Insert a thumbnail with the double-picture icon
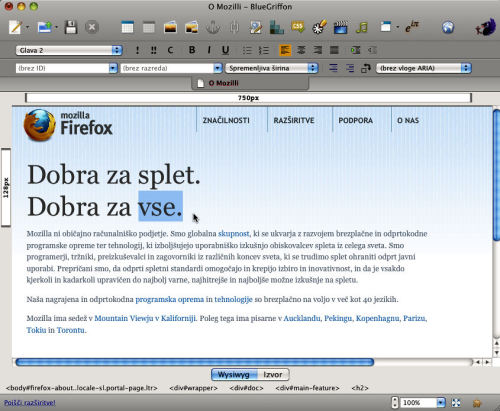 192,27
